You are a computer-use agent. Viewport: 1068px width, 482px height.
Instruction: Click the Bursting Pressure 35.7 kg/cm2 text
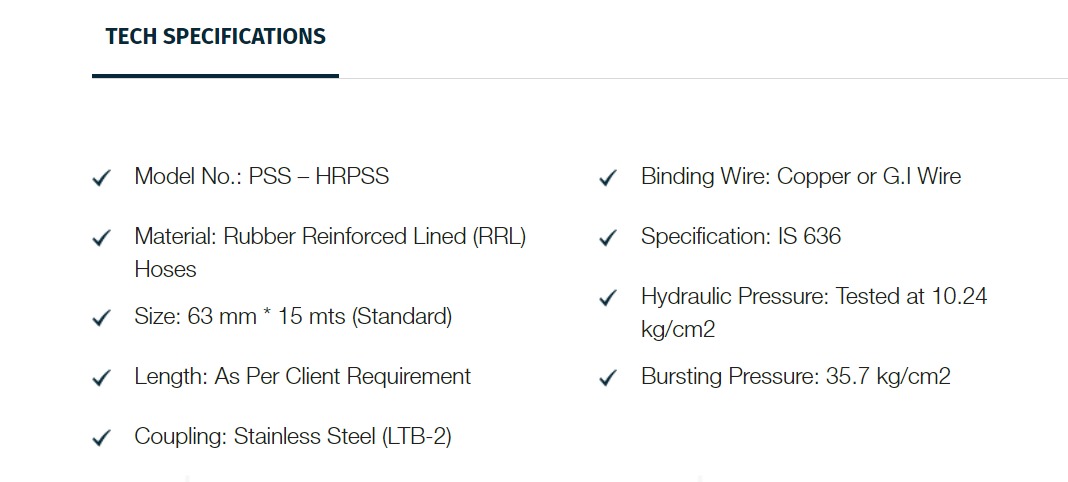point(796,376)
